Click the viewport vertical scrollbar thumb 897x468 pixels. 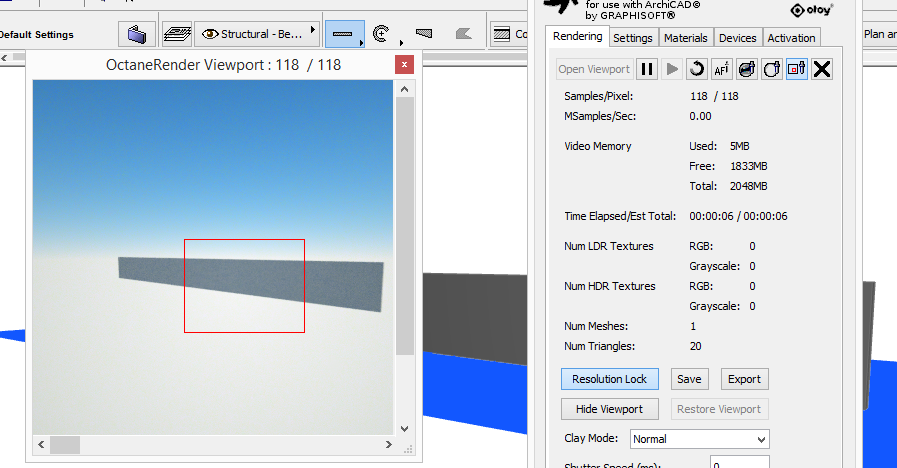[404, 226]
